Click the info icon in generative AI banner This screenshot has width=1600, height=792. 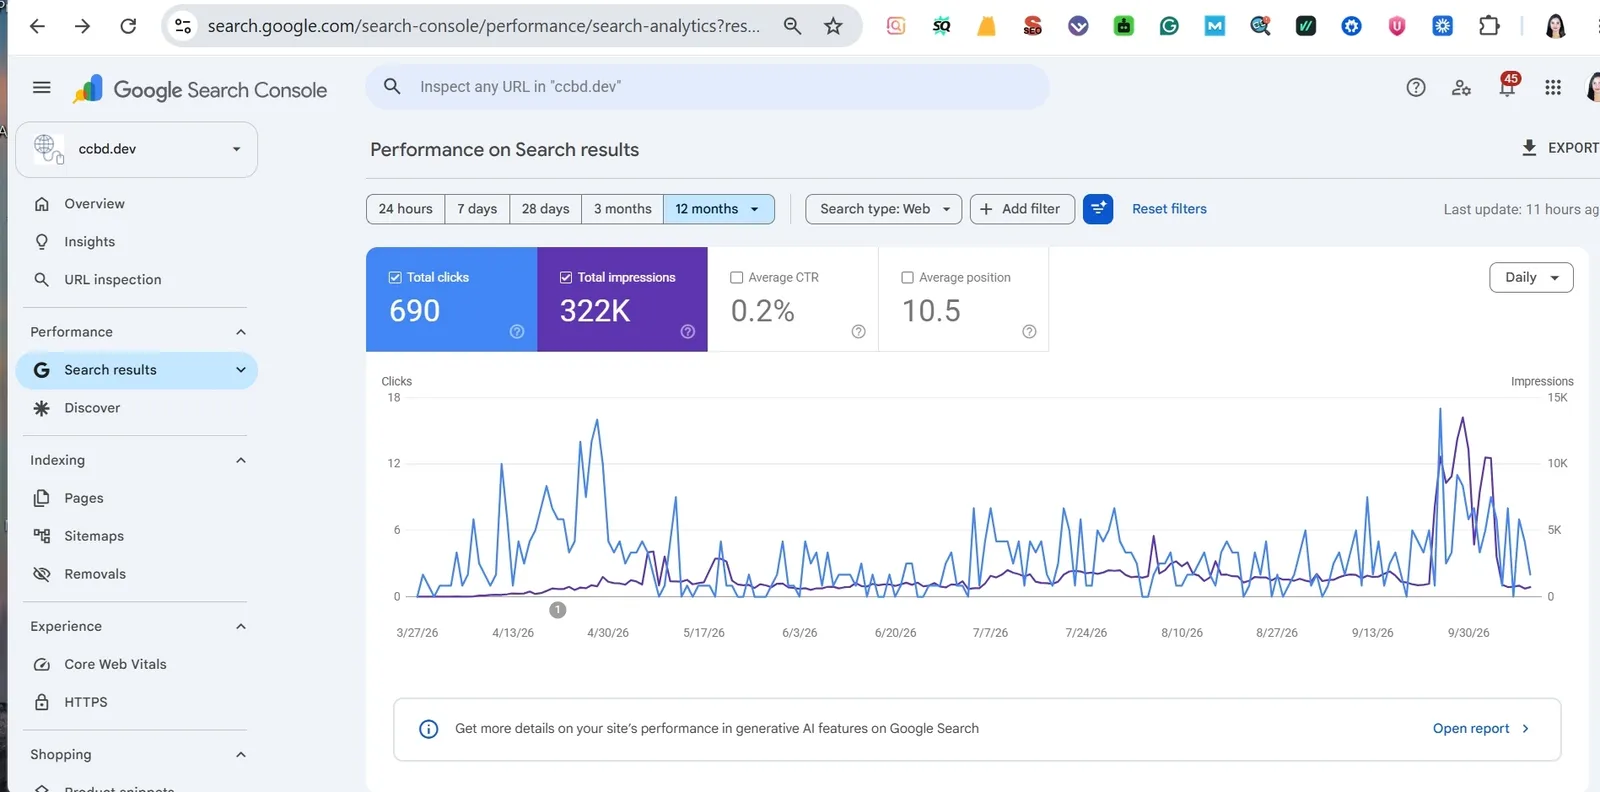428,729
